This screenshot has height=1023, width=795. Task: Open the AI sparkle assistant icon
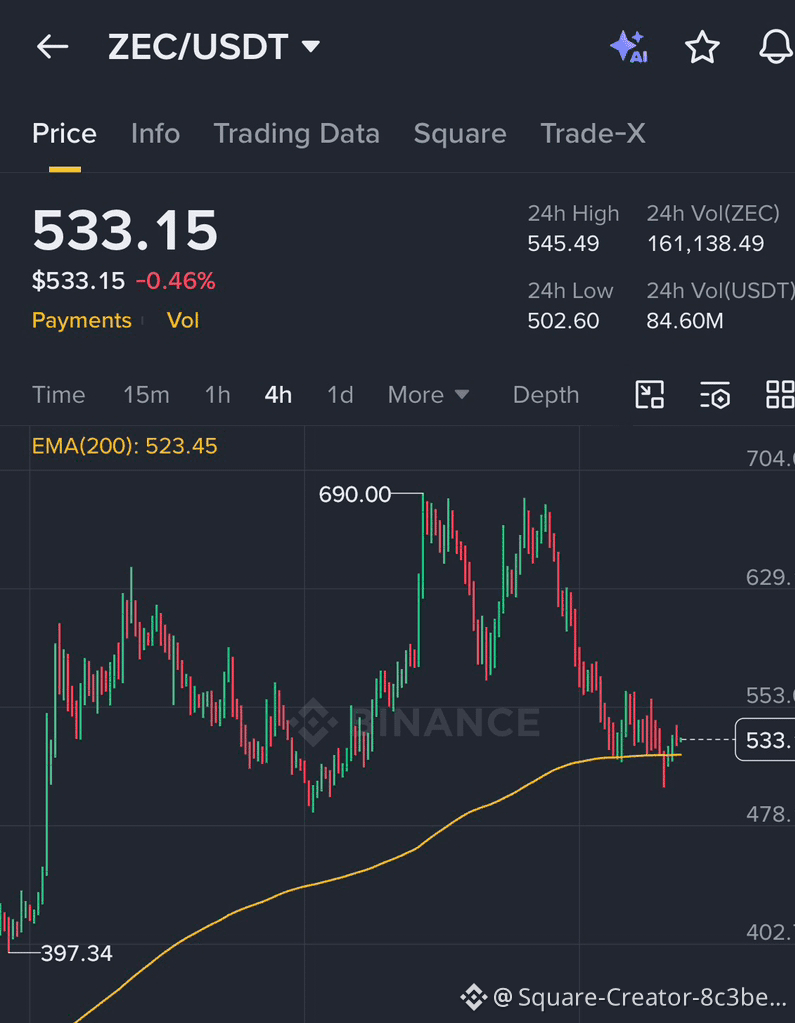629,47
